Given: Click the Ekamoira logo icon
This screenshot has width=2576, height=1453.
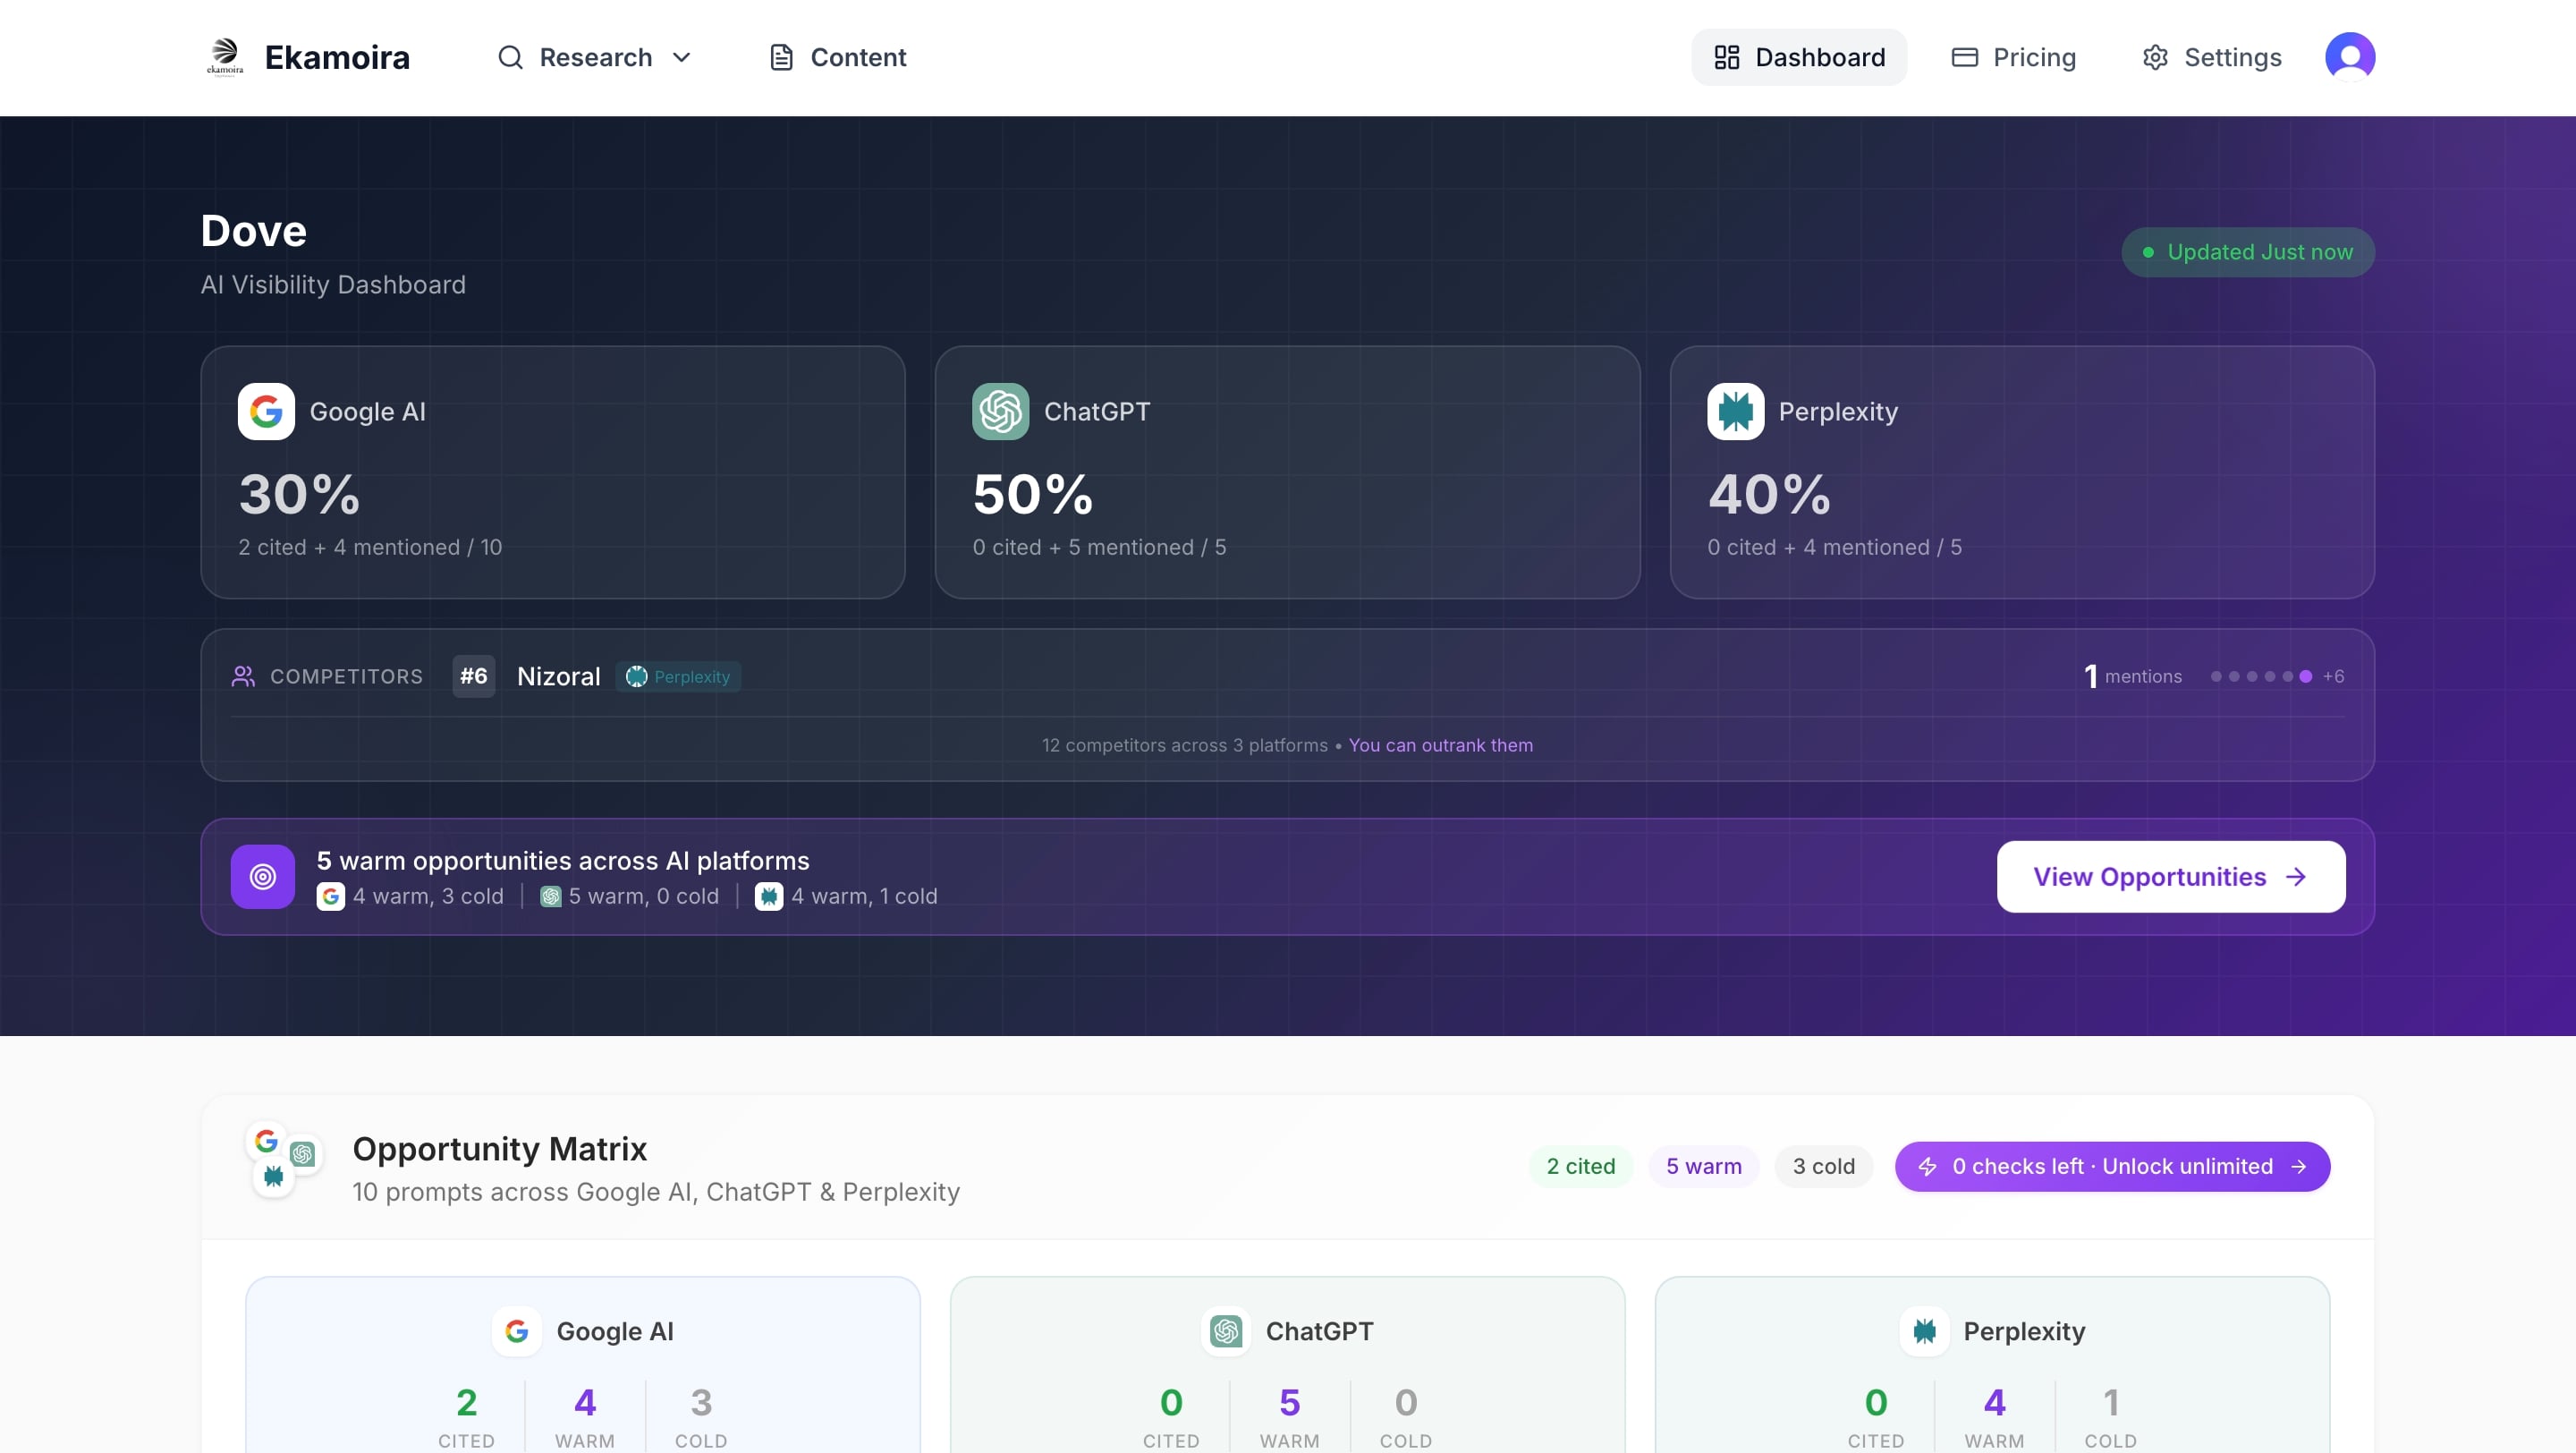Looking at the screenshot, I should 224,56.
